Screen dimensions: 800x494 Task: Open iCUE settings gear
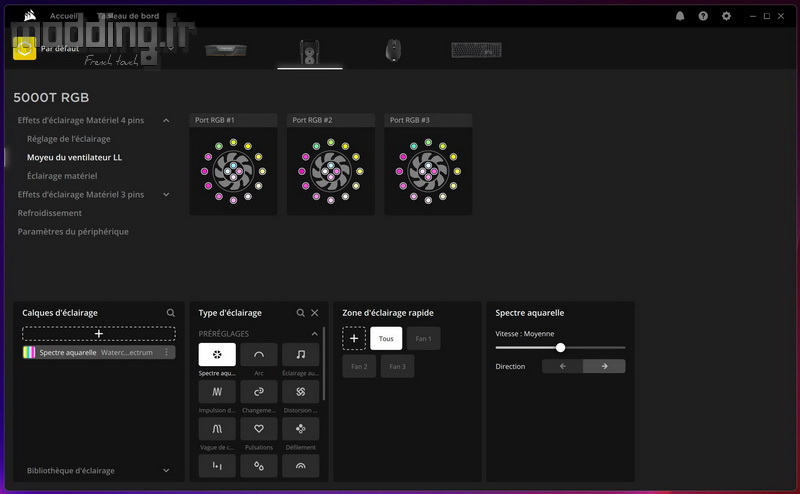pyautogui.click(x=726, y=16)
